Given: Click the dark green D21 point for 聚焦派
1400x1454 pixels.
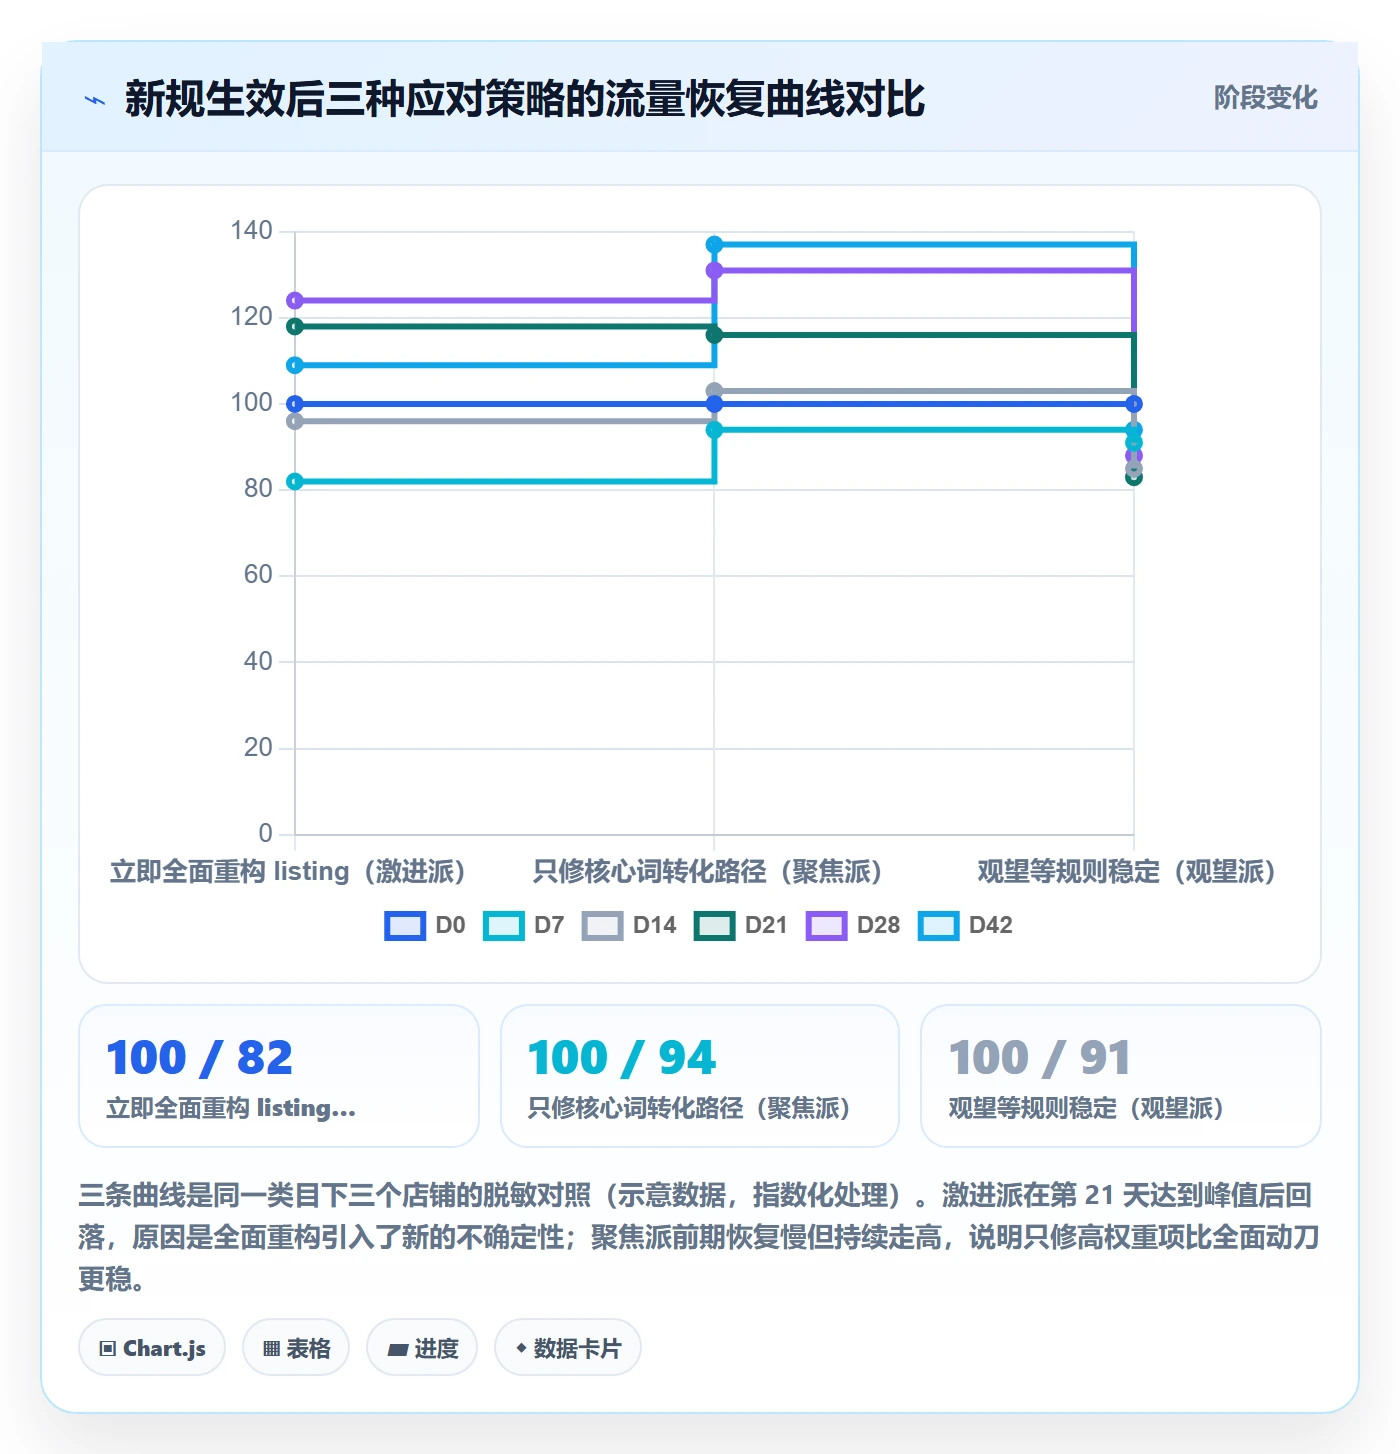Looking at the screenshot, I should tap(714, 335).
